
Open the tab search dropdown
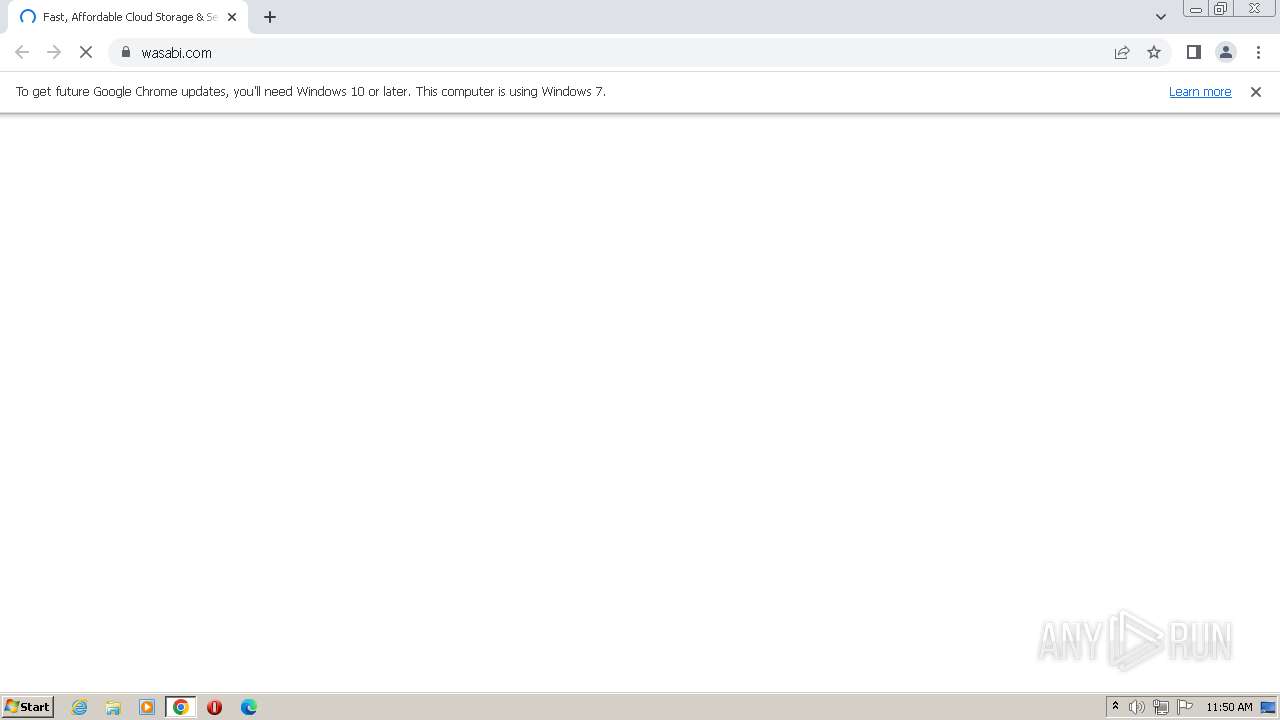click(1161, 17)
